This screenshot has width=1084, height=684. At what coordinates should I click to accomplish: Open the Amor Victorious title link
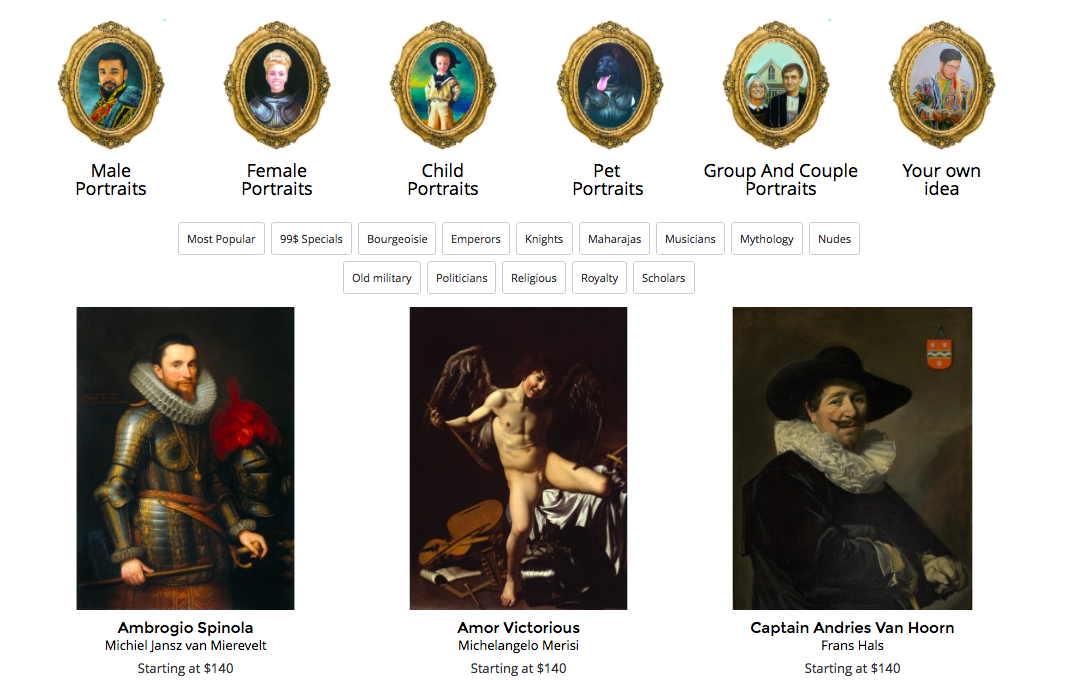point(518,627)
